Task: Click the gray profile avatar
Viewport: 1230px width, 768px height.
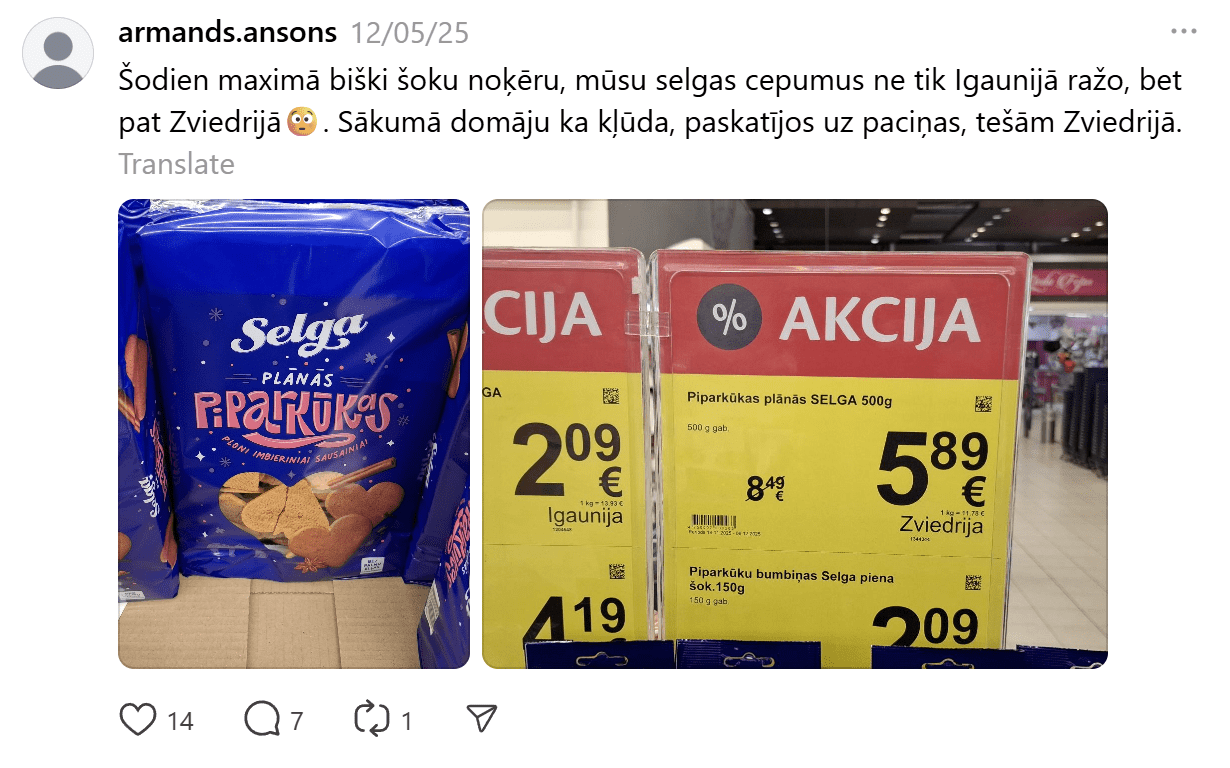Action: (58, 53)
